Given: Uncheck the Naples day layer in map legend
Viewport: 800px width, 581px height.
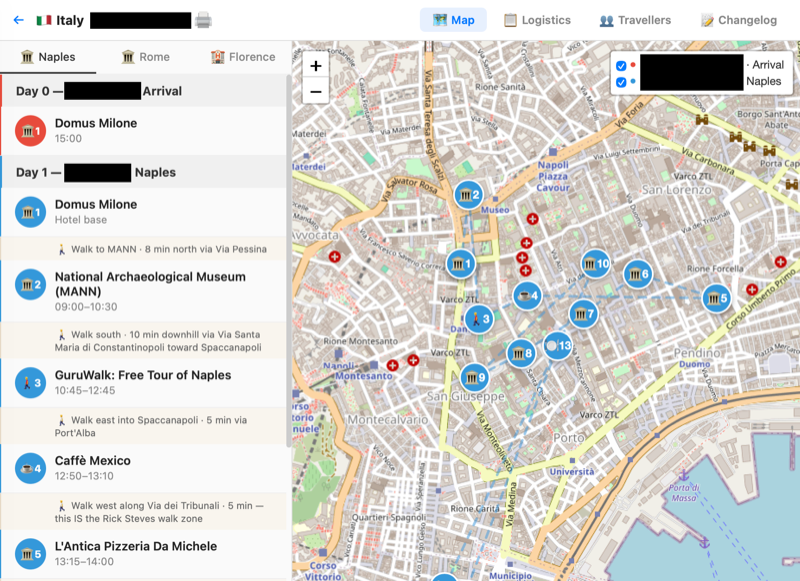Looking at the screenshot, I should 621,82.
